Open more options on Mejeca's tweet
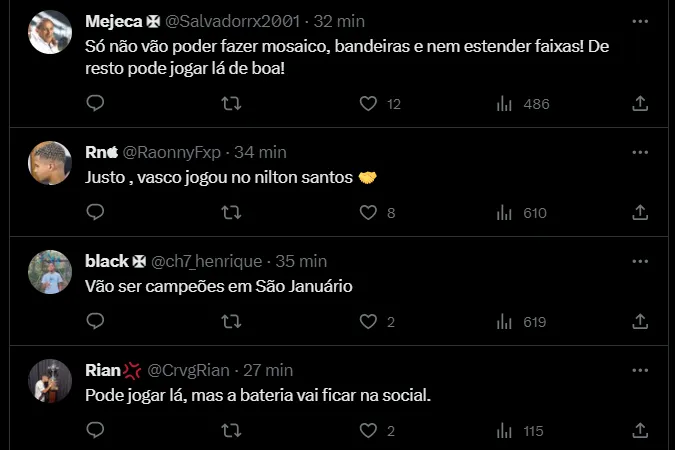 640,20
